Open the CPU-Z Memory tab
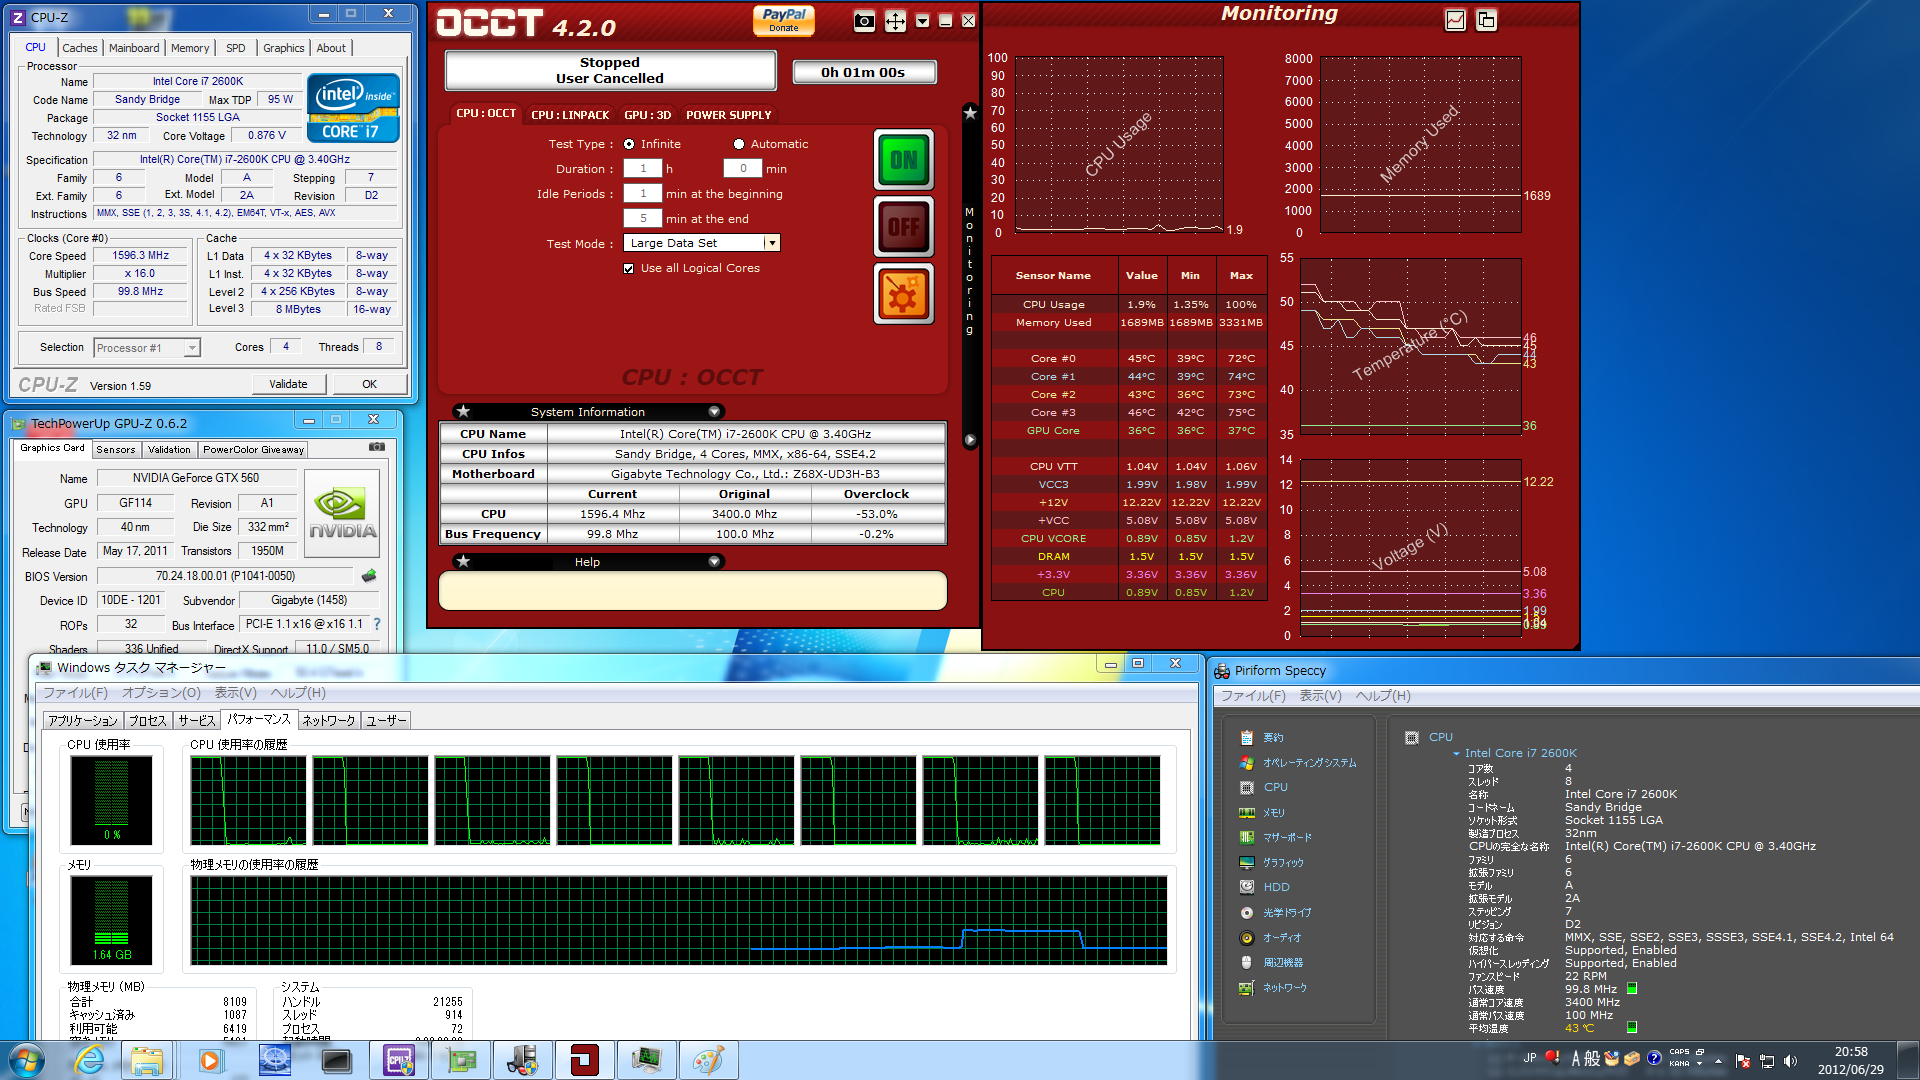The width and height of the screenshot is (1920, 1080). tap(190, 48)
